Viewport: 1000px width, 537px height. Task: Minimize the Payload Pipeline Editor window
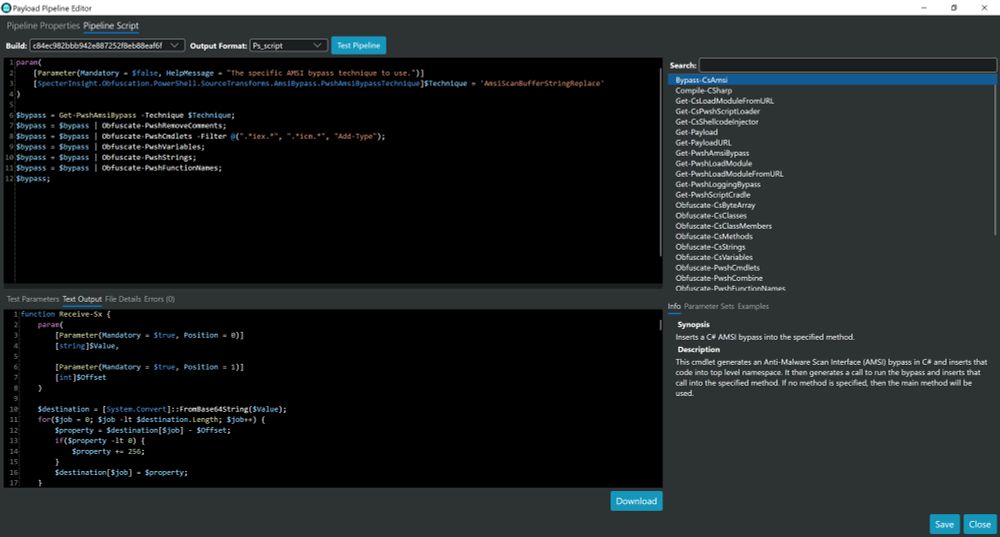coord(923,8)
